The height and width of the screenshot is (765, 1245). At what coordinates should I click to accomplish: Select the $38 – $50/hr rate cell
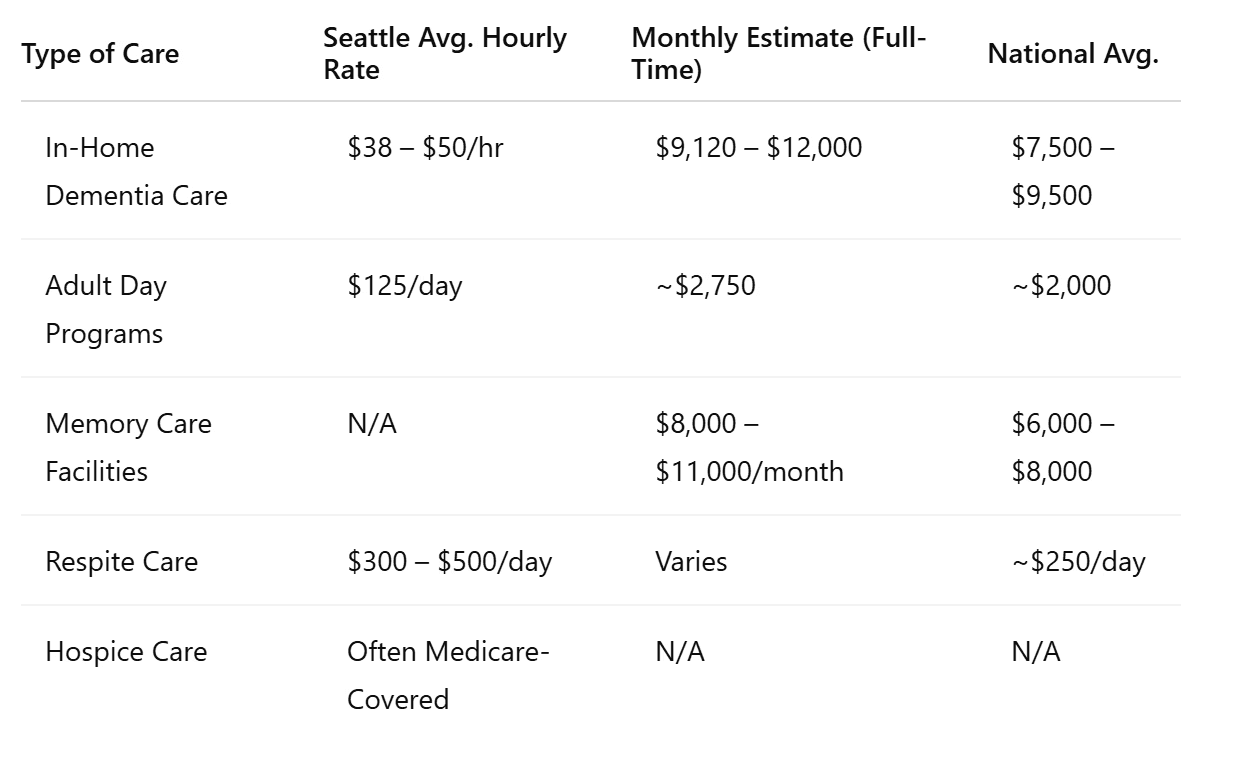tap(425, 148)
